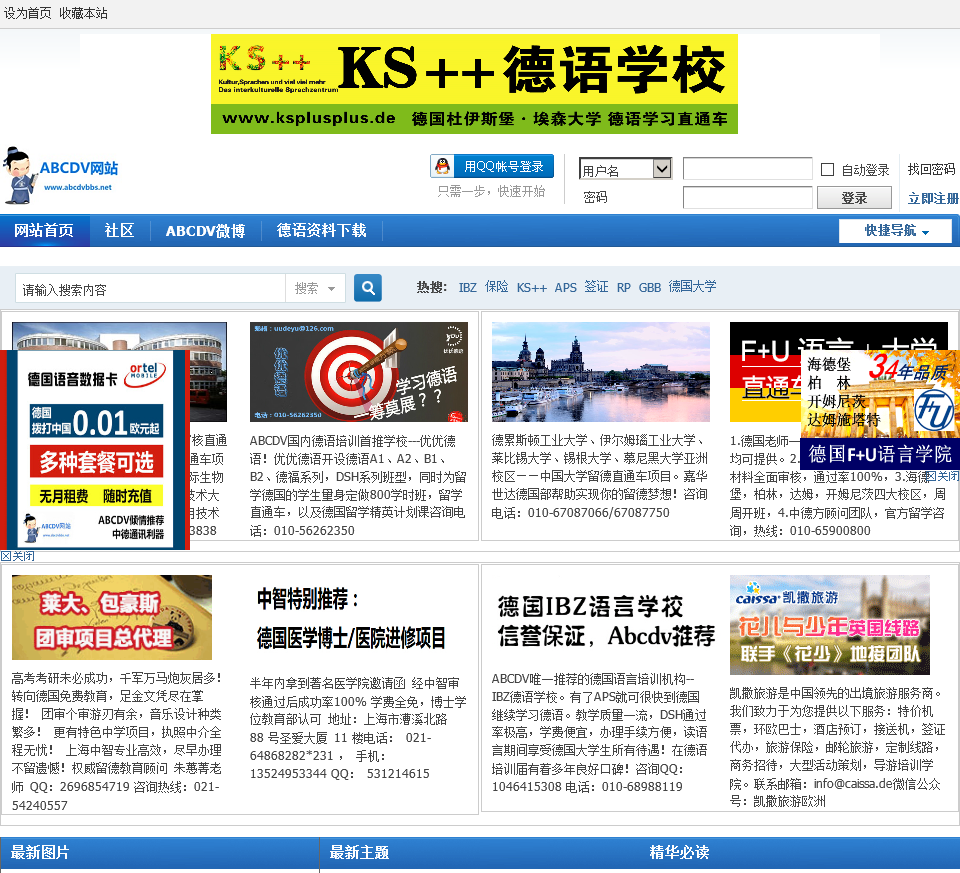Click the search content input box

(x=150, y=289)
